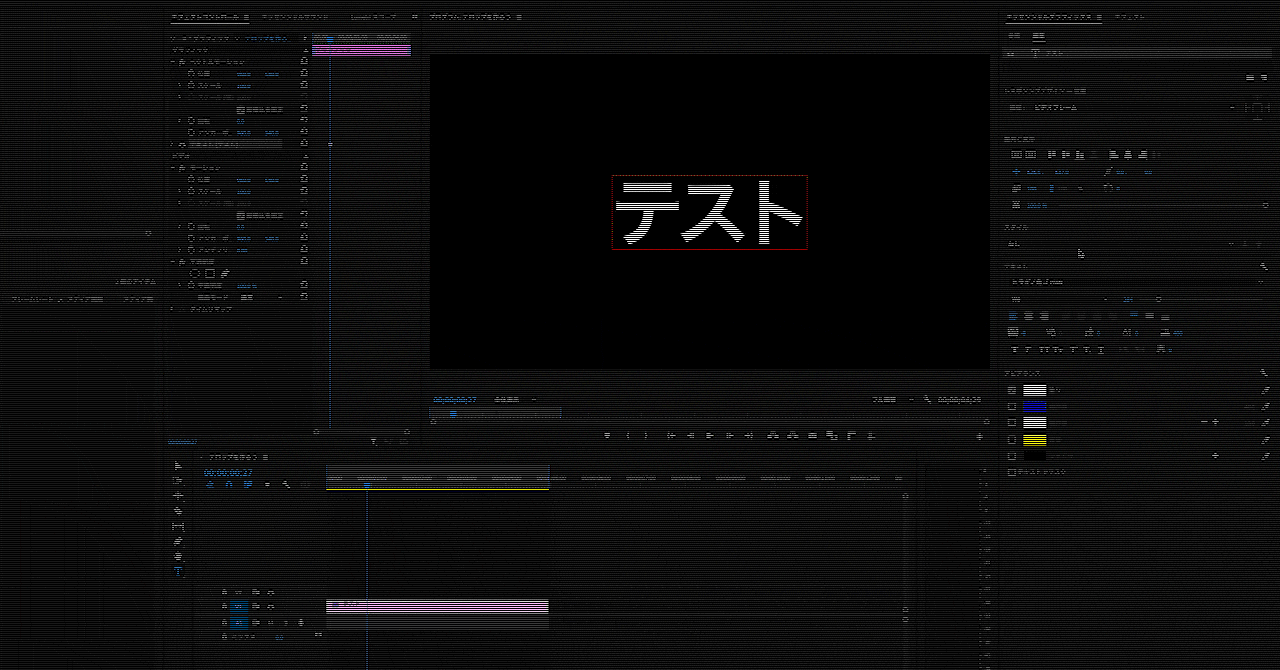The width and height of the screenshot is (1280, 670).
Task: Open the font family dropdown
Action: pyautogui.click(x=1137, y=281)
